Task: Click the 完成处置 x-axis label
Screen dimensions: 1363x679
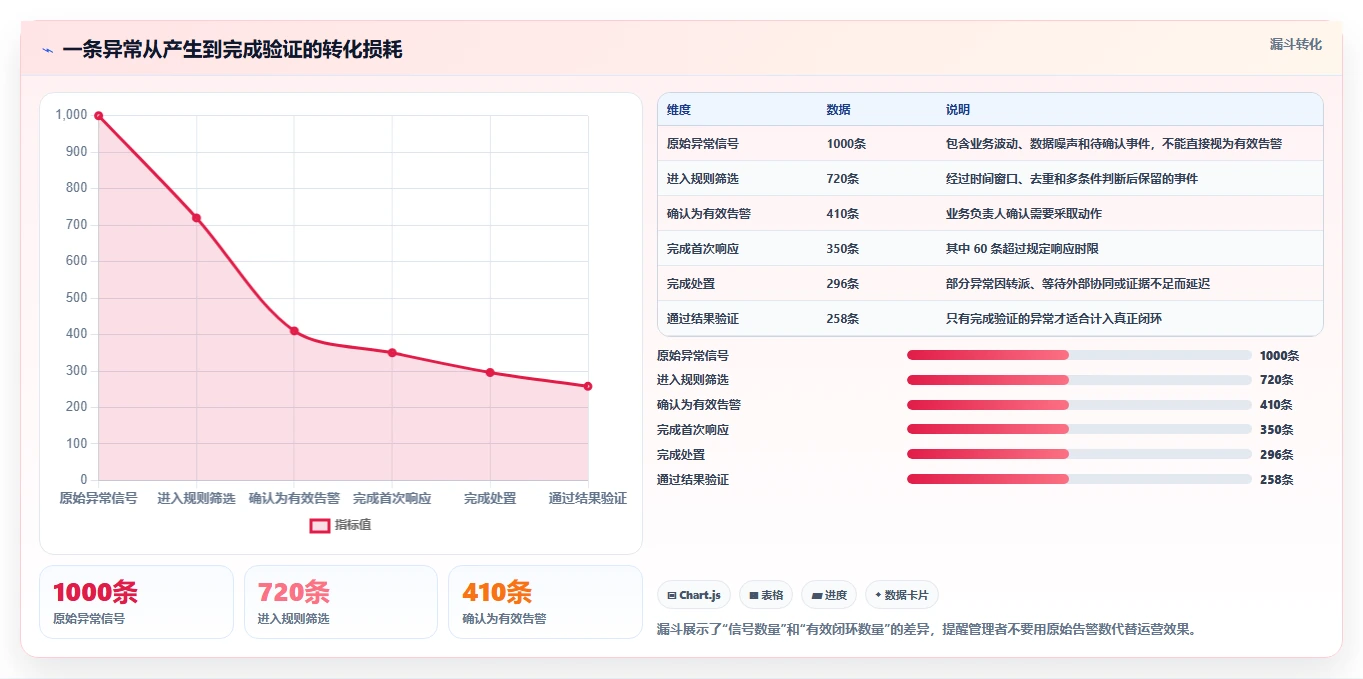Action: pos(490,498)
